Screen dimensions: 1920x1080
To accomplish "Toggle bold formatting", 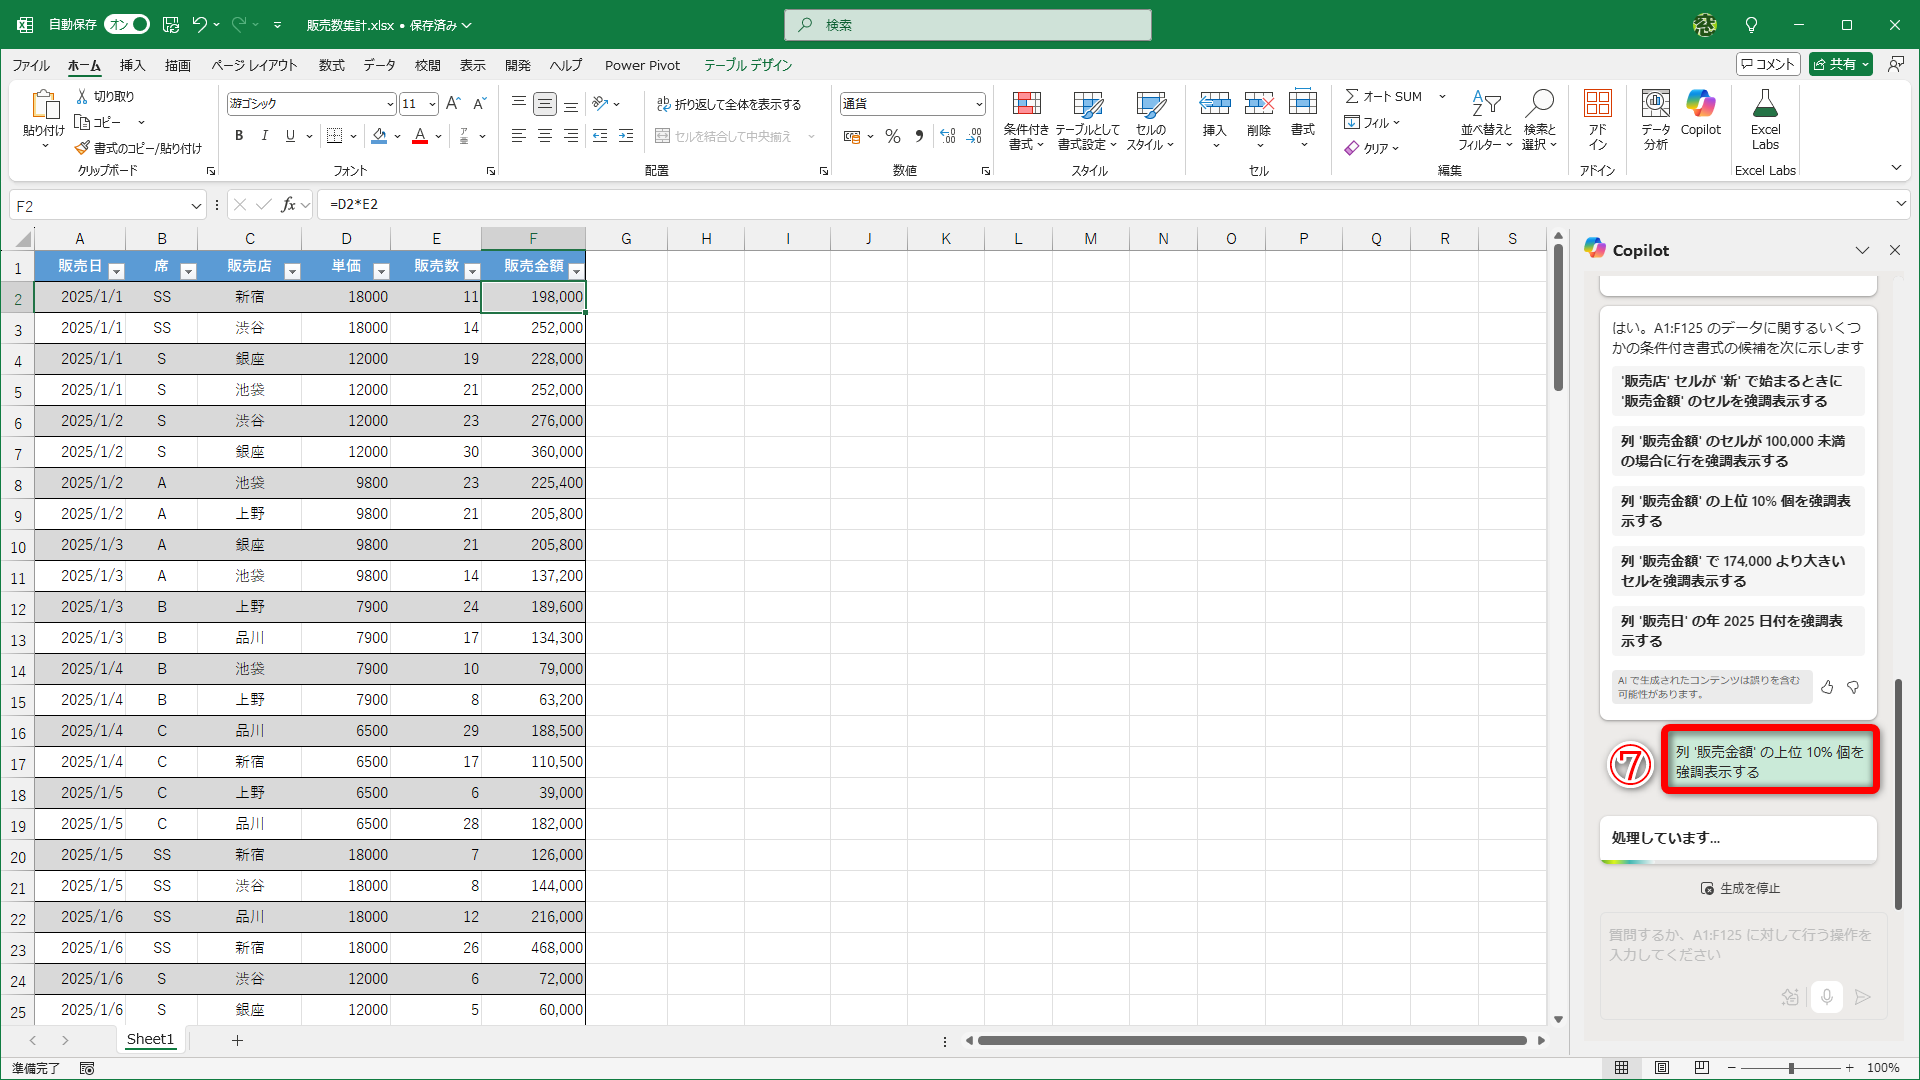I will pos(239,136).
